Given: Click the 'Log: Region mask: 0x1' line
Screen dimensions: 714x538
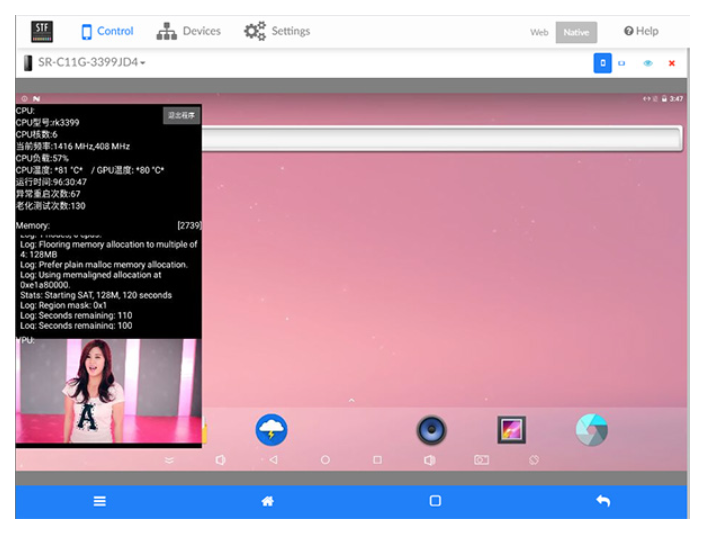Looking at the screenshot, I should [63, 305].
